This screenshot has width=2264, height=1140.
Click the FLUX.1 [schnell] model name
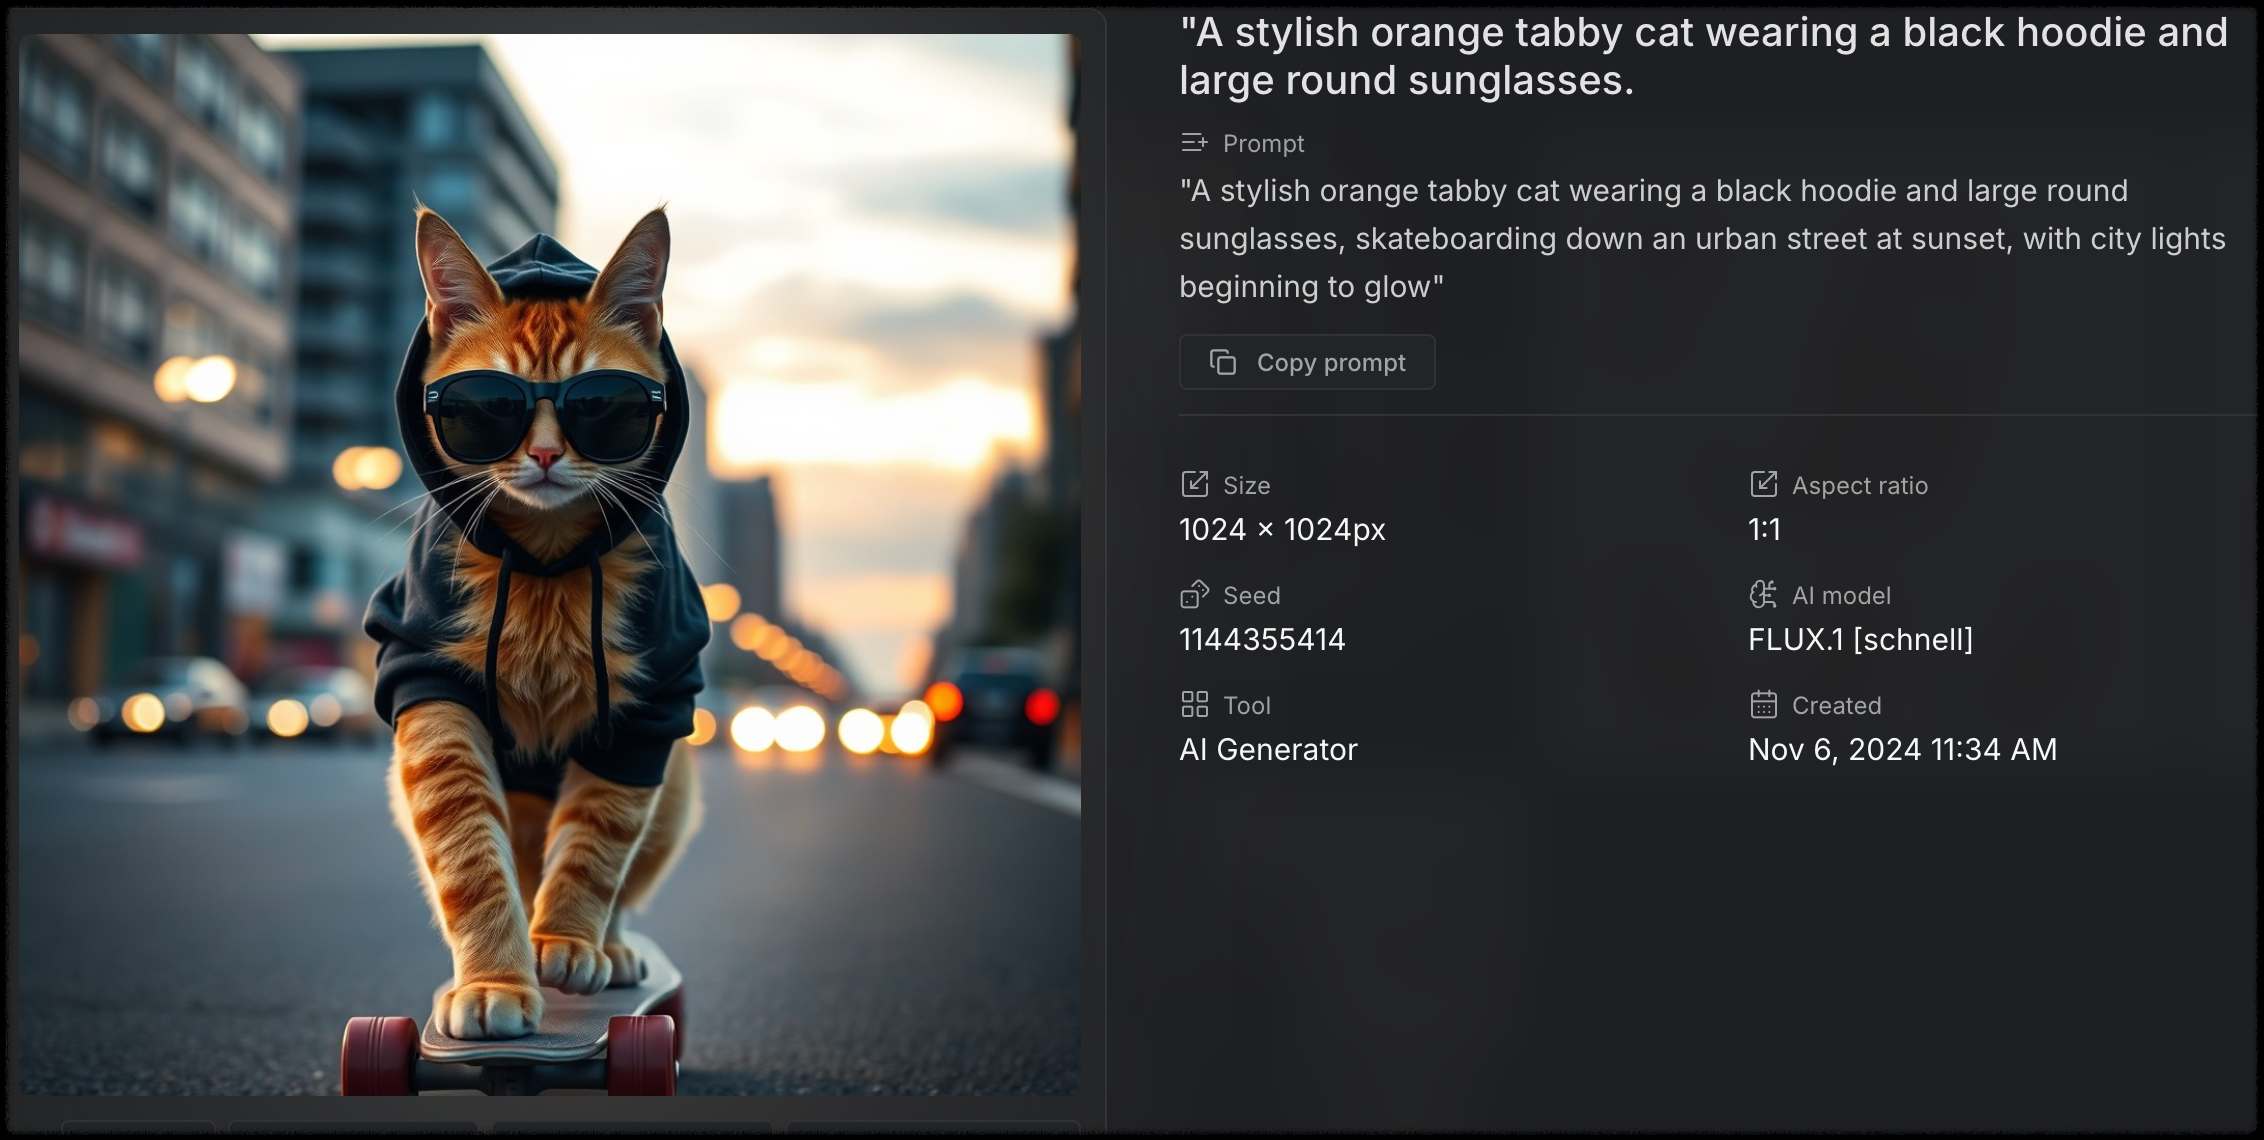(1860, 639)
